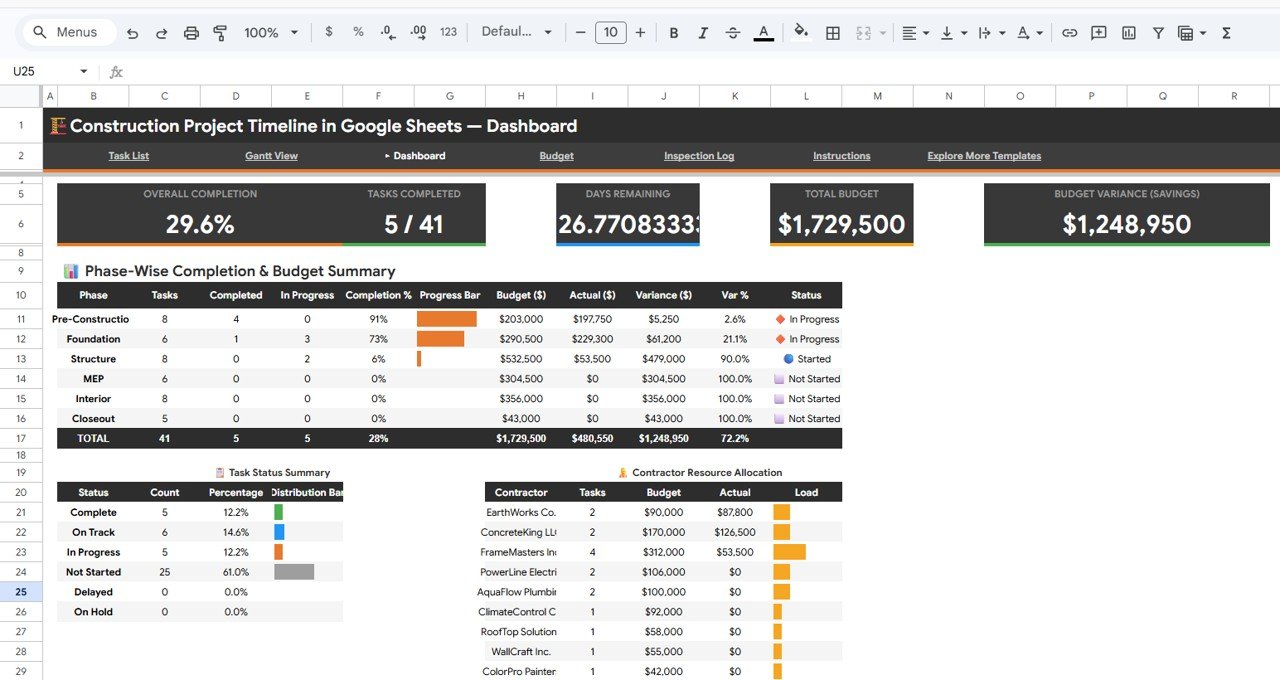The image size is (1280, 680).
Task: Toggle bold formatting
Action: coord(673,32)
